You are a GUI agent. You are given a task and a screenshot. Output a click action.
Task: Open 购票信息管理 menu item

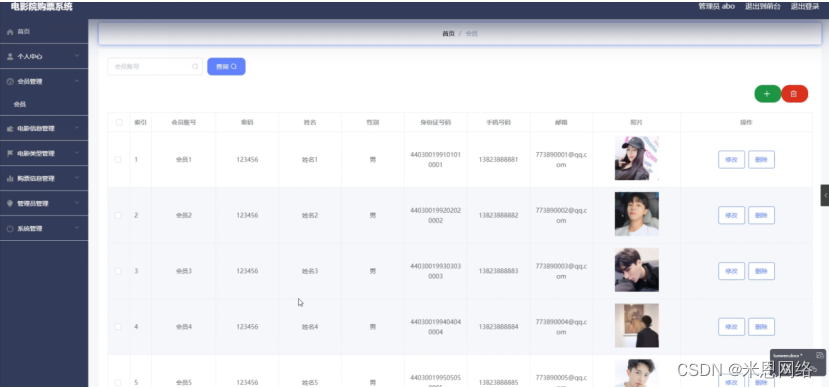(x=44, y=179)
